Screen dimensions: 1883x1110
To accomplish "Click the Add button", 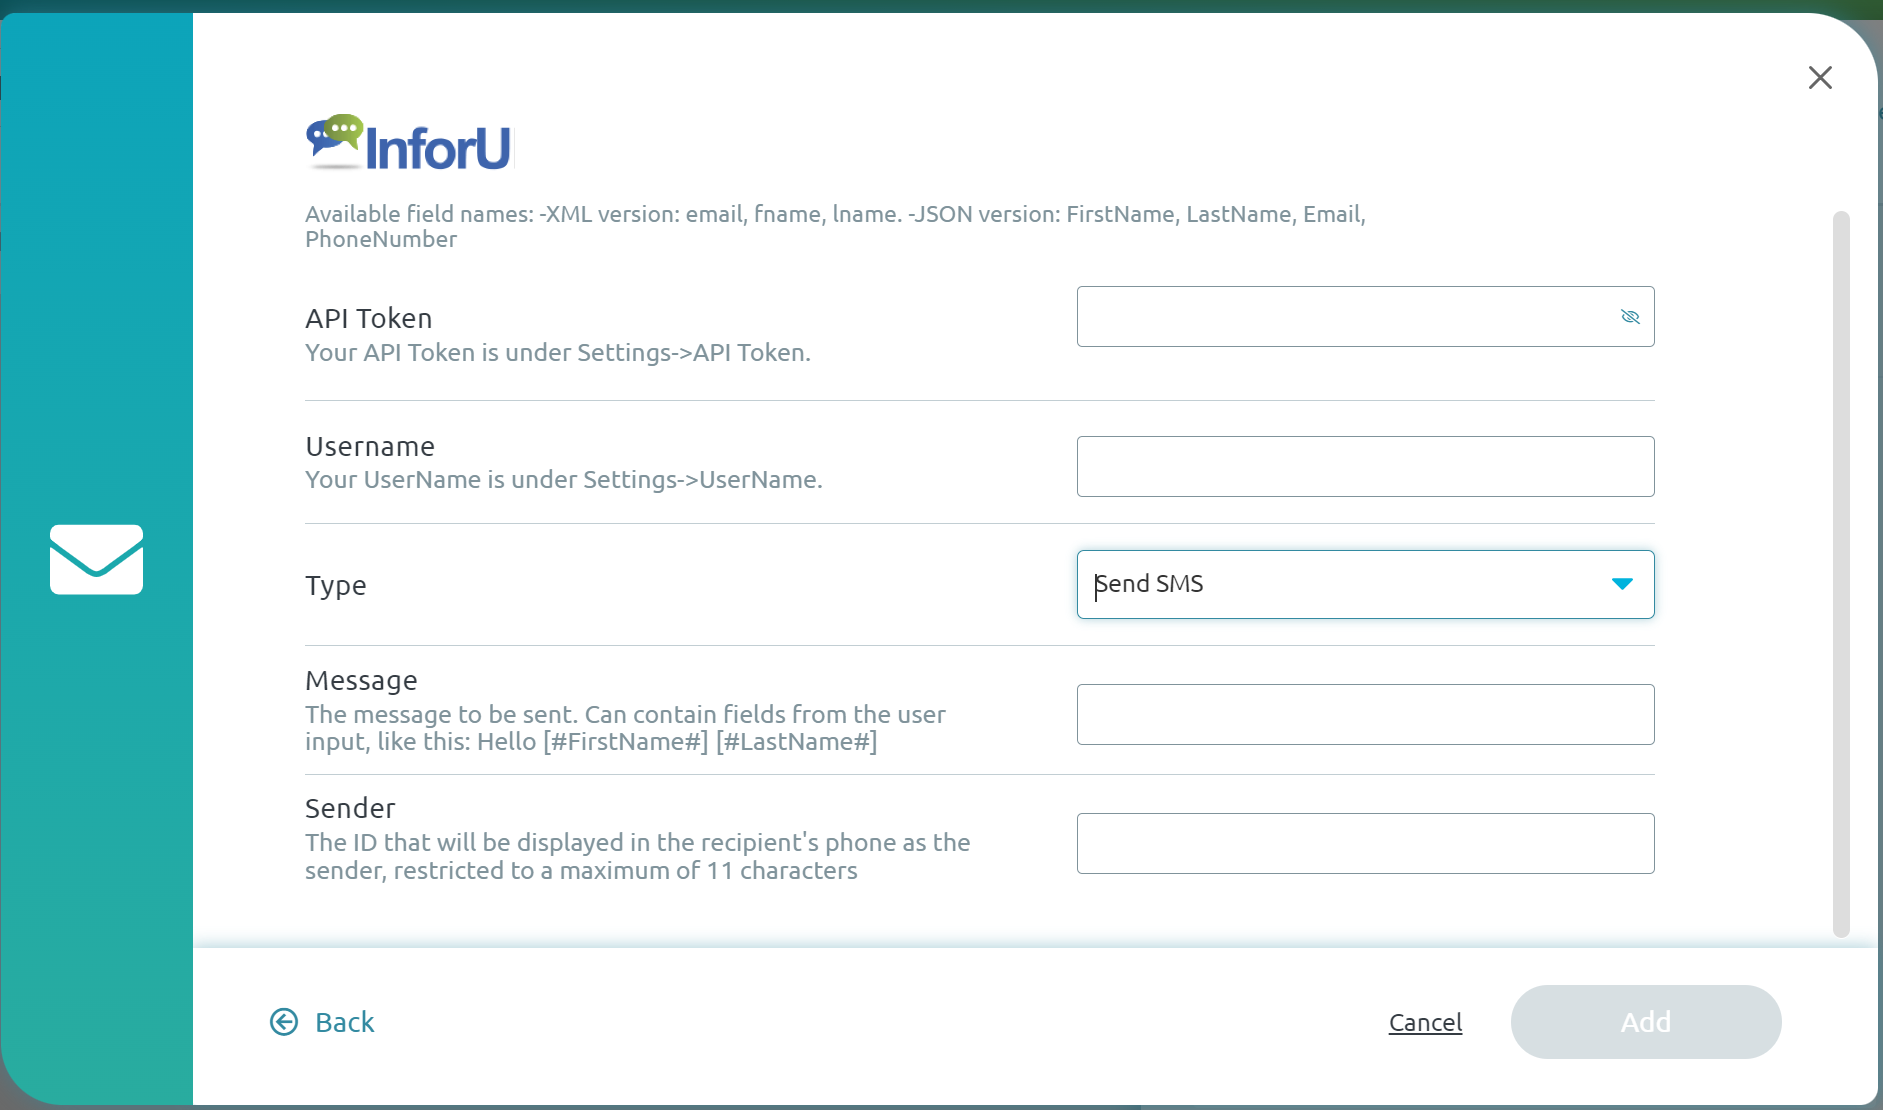I will coord(1646,1022).
